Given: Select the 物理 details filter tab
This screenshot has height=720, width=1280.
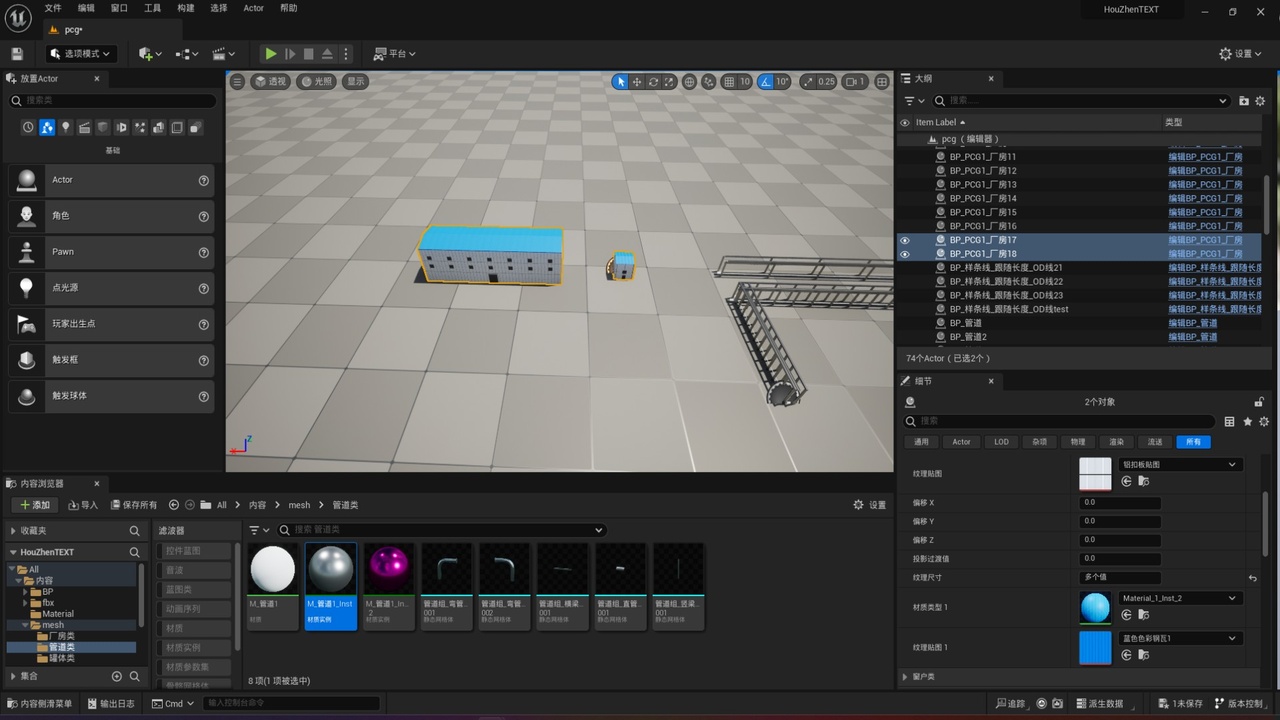Looking at the screenshot, I should 1078,442.
